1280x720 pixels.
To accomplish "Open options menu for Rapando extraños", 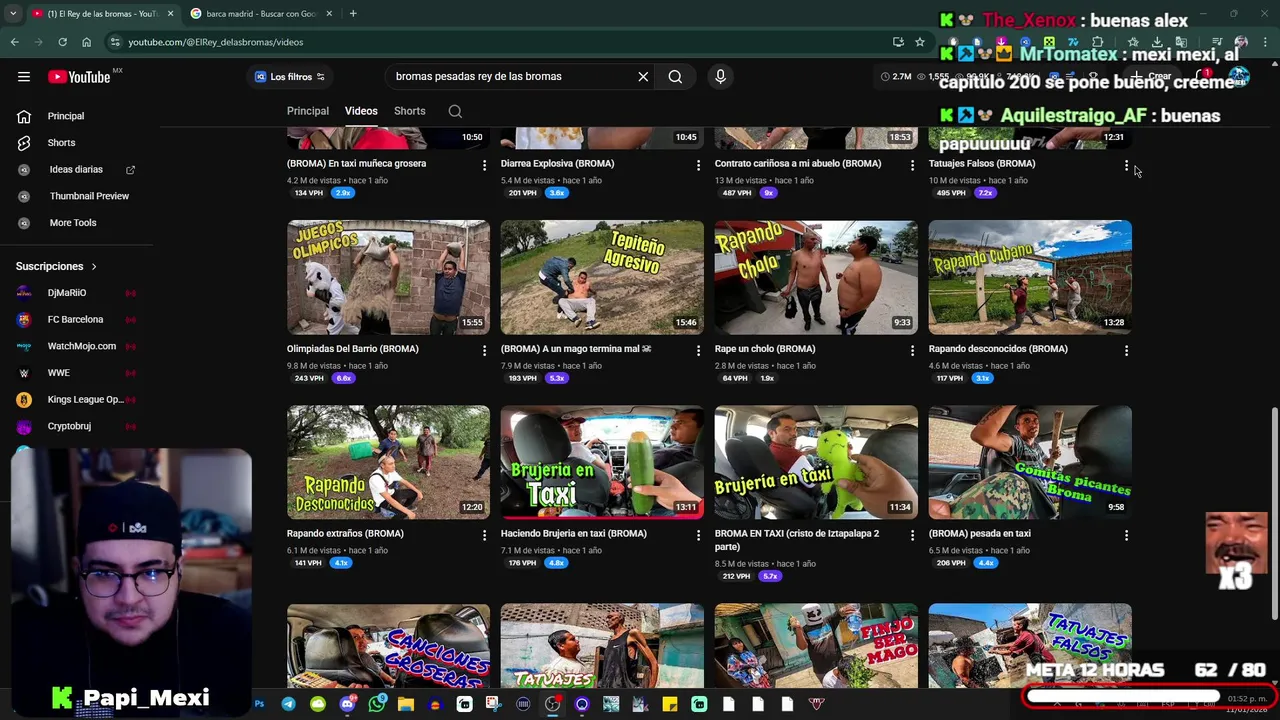I will [484, 536].
